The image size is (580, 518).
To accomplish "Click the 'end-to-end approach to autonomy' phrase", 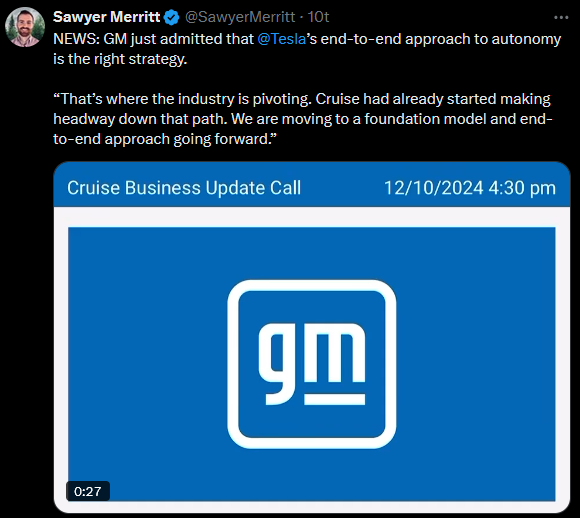I will (441, 39).
